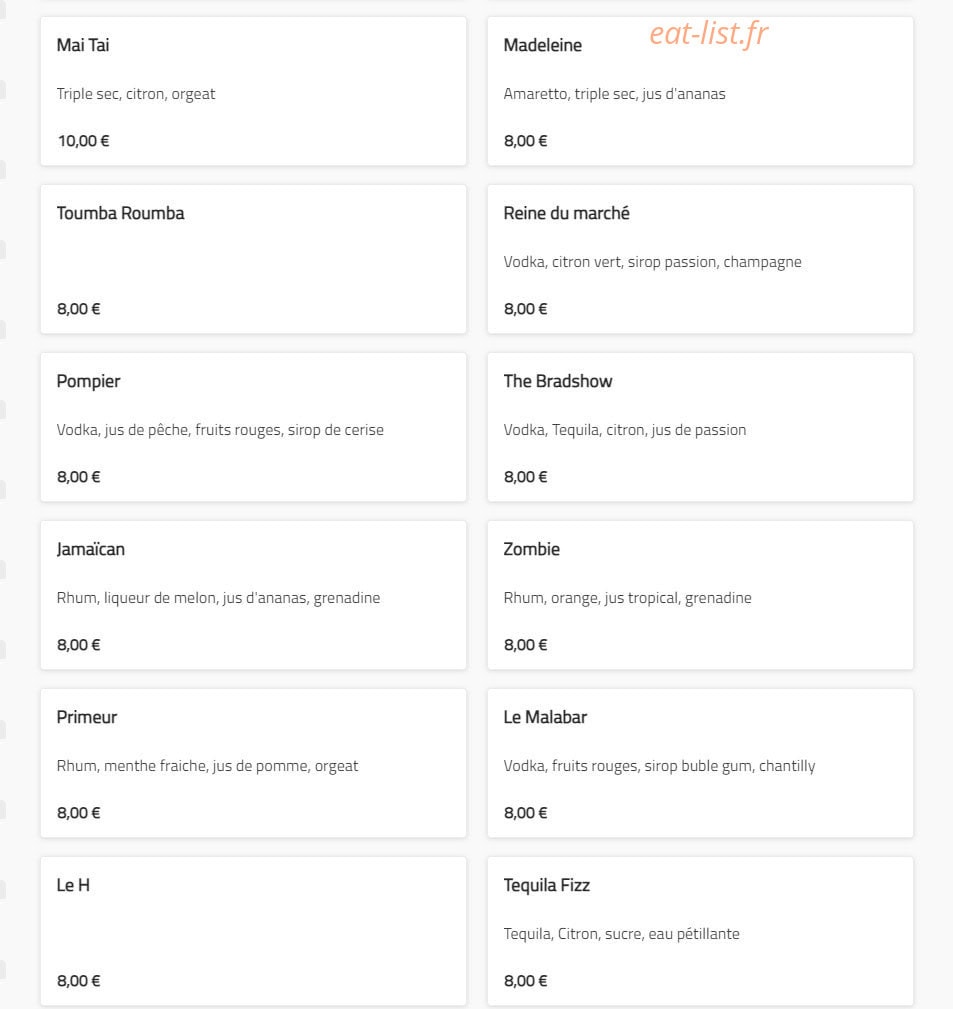The height and width of the screenshot is (1009, 953).
Task: Select the Zombie cocktail card
Action: coord(700,595)
